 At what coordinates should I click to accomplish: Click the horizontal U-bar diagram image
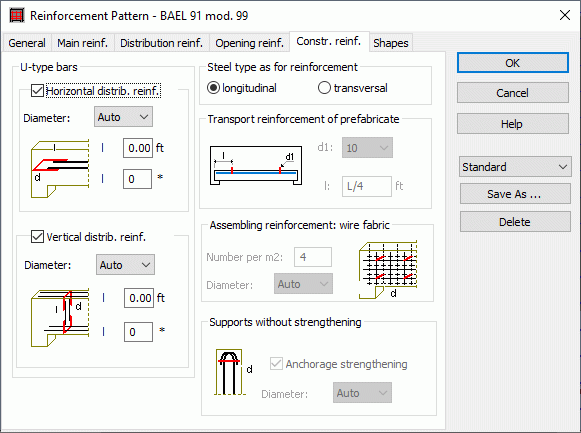pos(60,169)
